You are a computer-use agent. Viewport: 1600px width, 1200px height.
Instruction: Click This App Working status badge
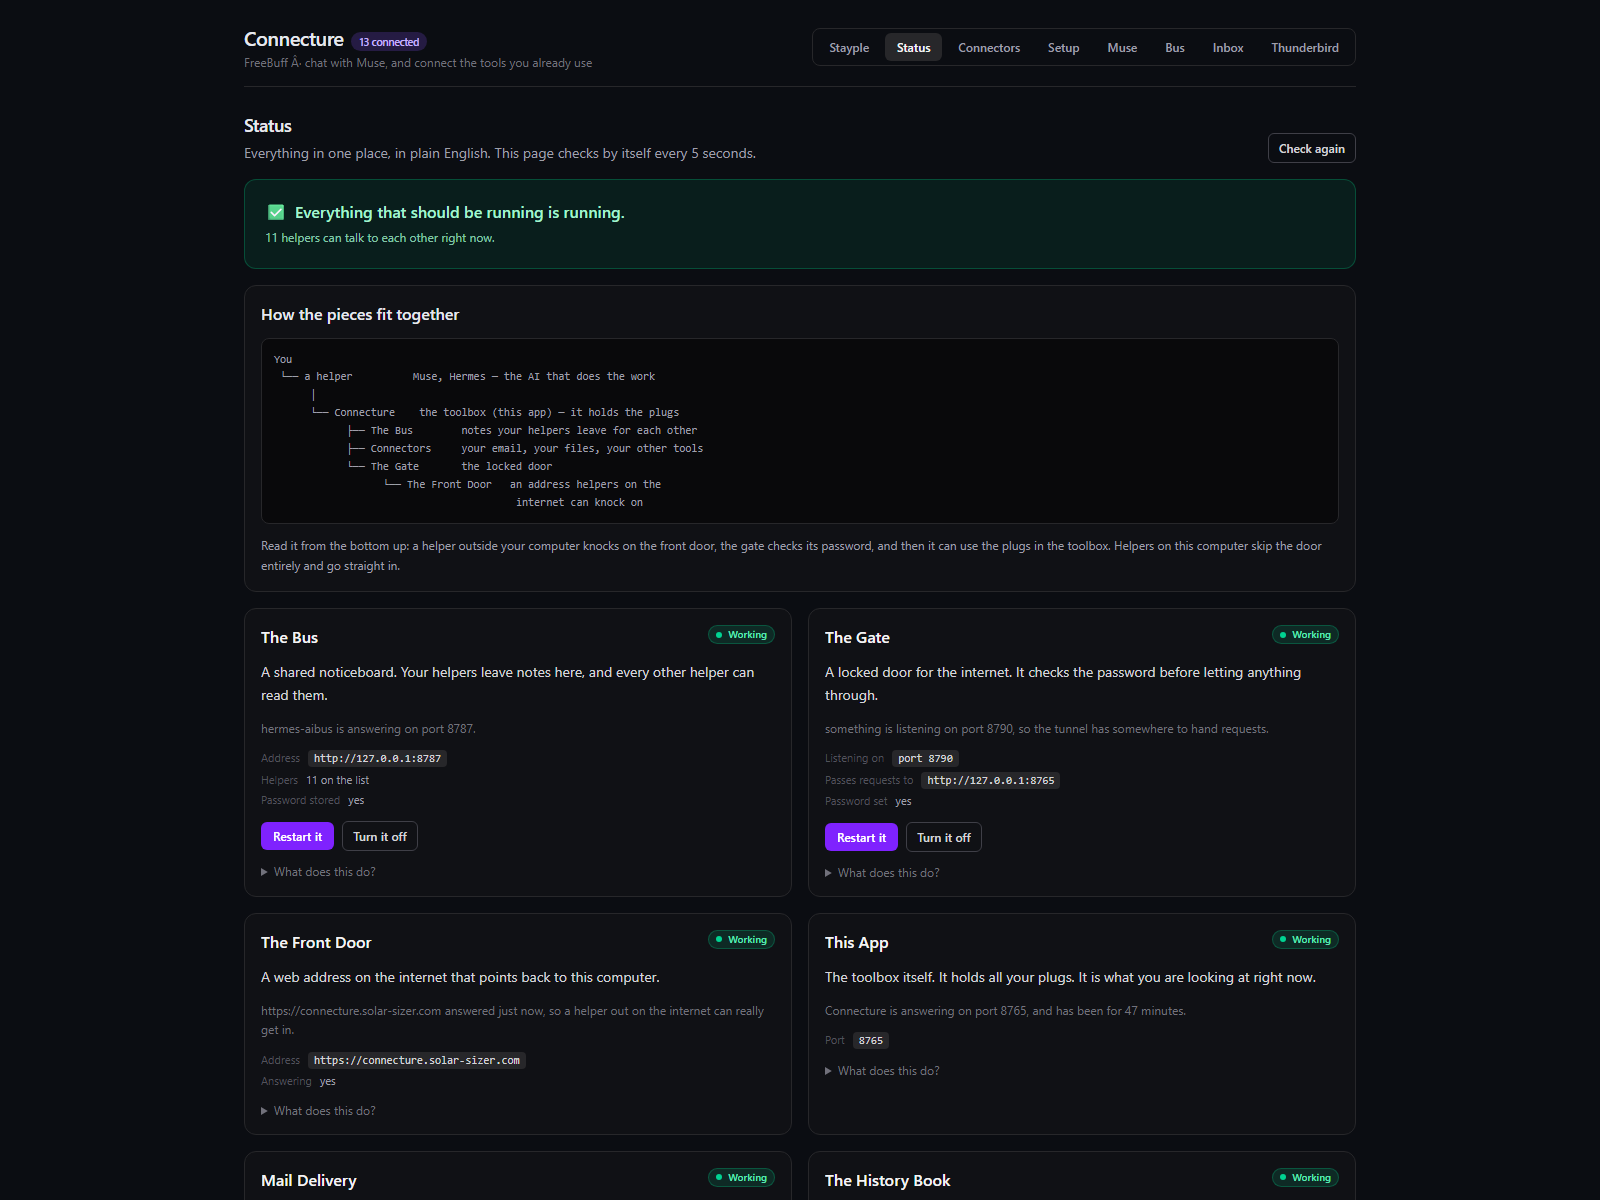(x=1305, y=940)
